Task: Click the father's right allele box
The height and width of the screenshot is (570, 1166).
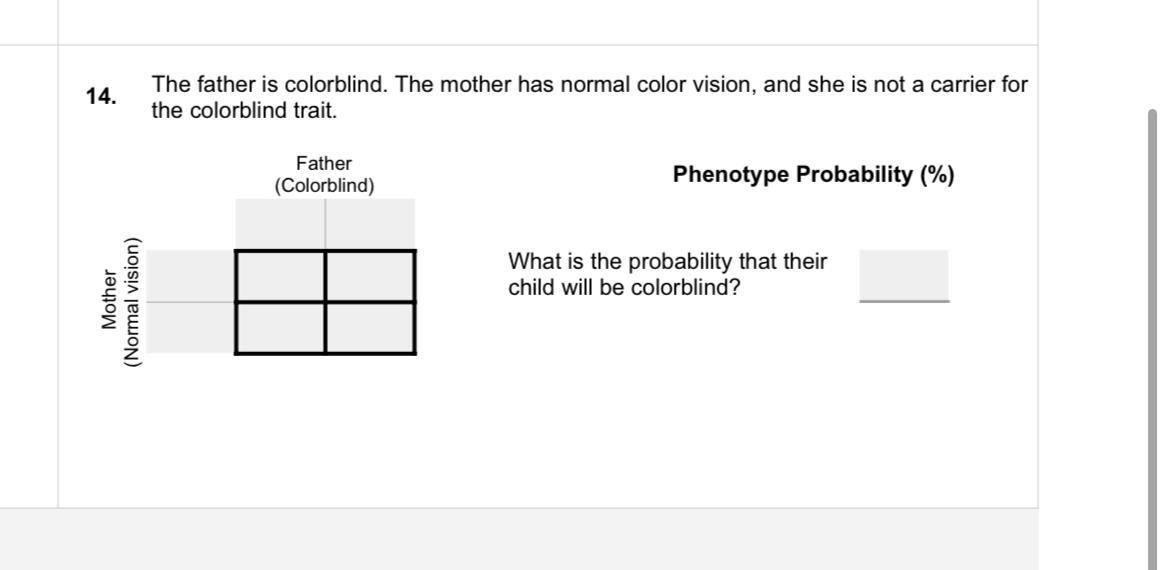Action: (x=370, y=224)
